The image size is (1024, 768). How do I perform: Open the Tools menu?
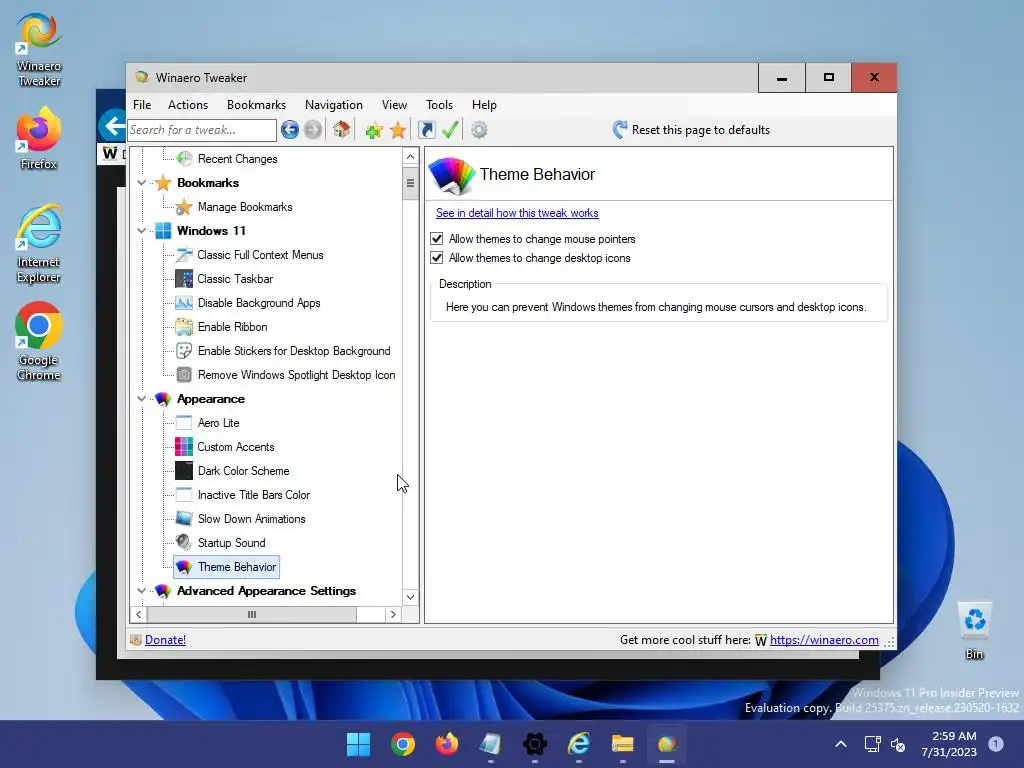pos(440,104)
